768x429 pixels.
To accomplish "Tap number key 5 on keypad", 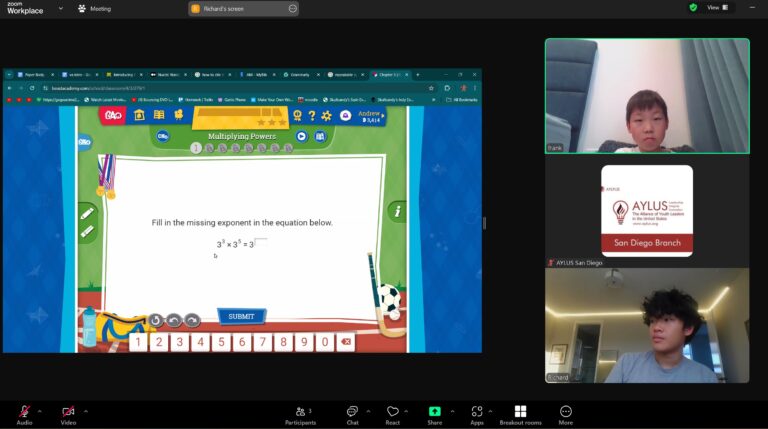I will 221,342.
